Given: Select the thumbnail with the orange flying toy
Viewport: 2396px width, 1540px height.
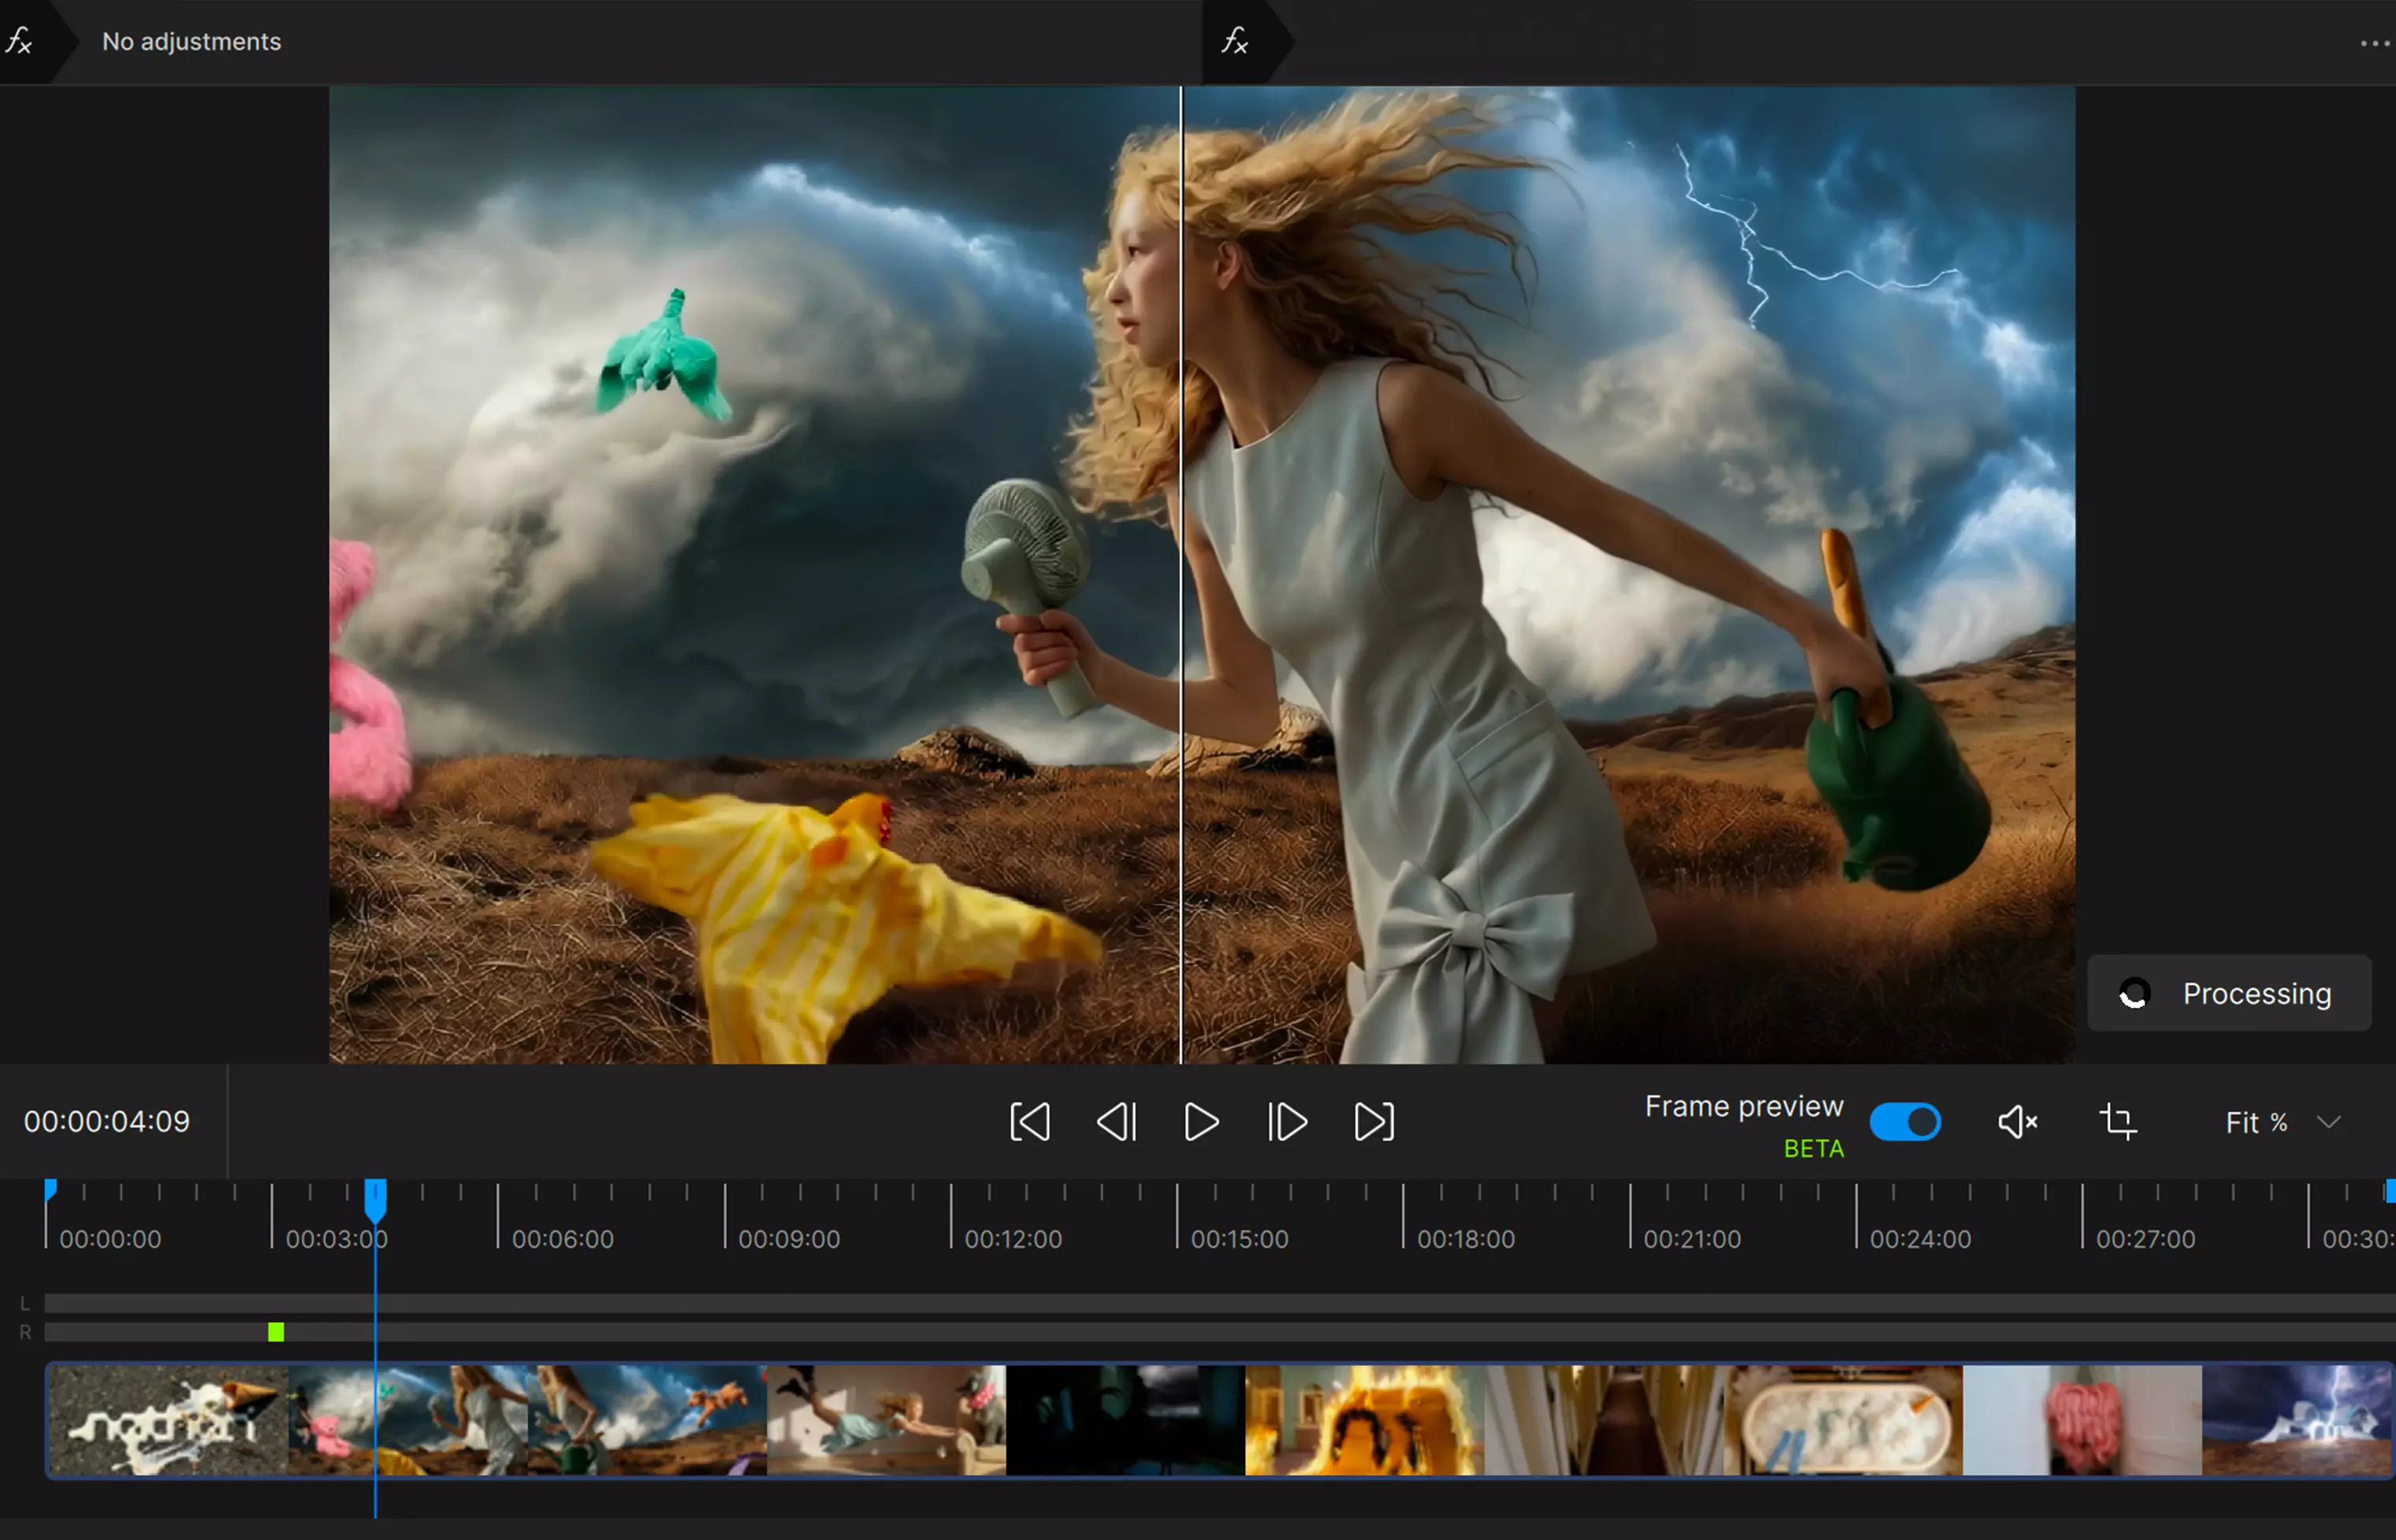Looking at the screenshot, I should tap(647, 1420).
